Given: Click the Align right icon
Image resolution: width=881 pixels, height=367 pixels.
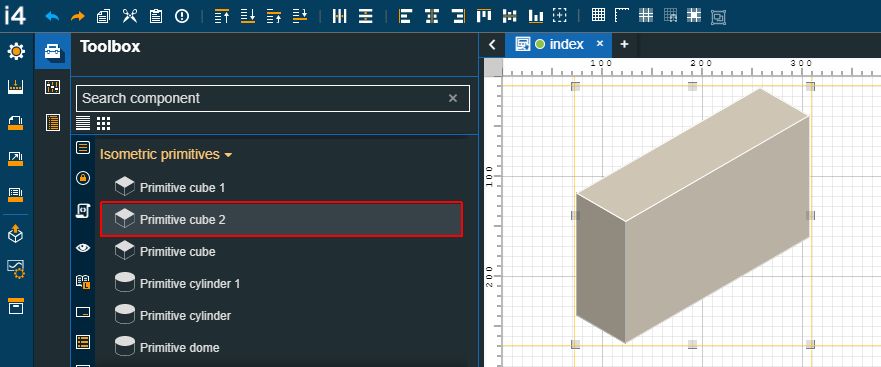Looking at the screenshot, I should click(458, 16).
